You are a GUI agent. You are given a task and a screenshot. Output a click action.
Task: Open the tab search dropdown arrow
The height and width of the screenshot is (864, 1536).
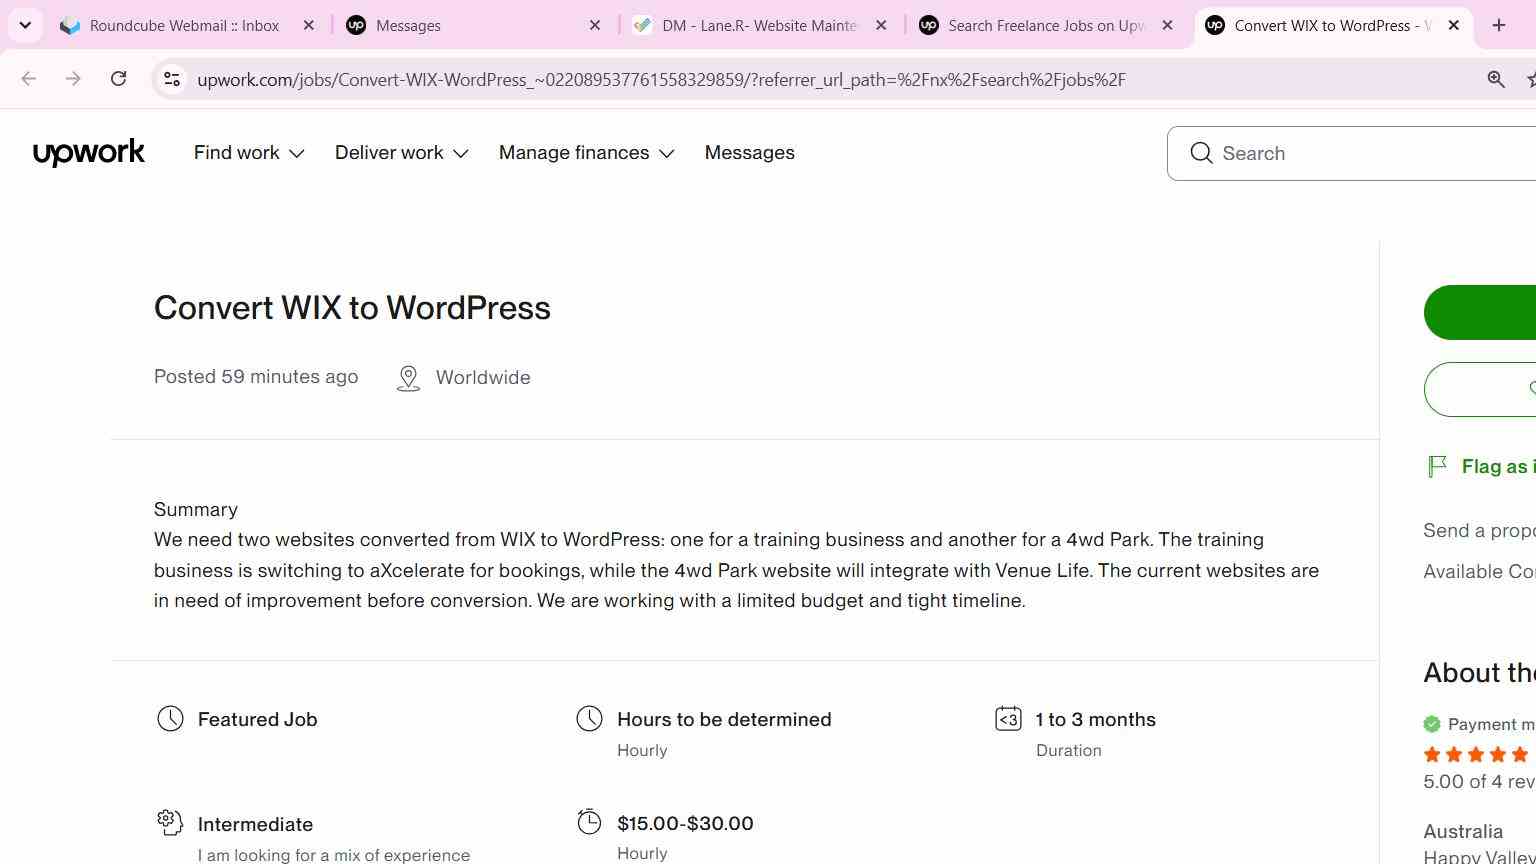[25, 25]
